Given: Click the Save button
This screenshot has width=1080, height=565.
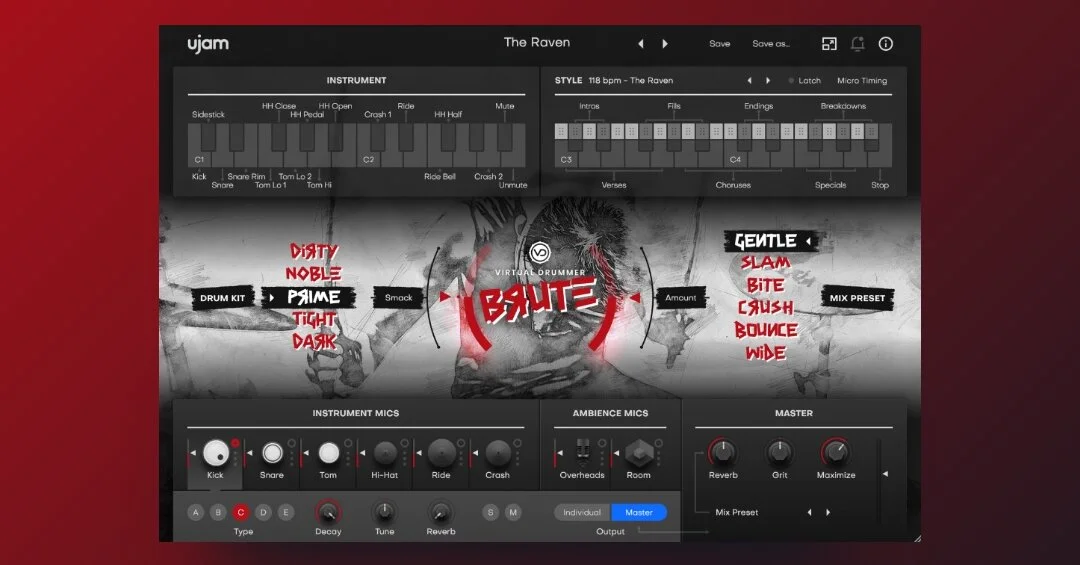Looking at the screenshot, I should point(720,43).
